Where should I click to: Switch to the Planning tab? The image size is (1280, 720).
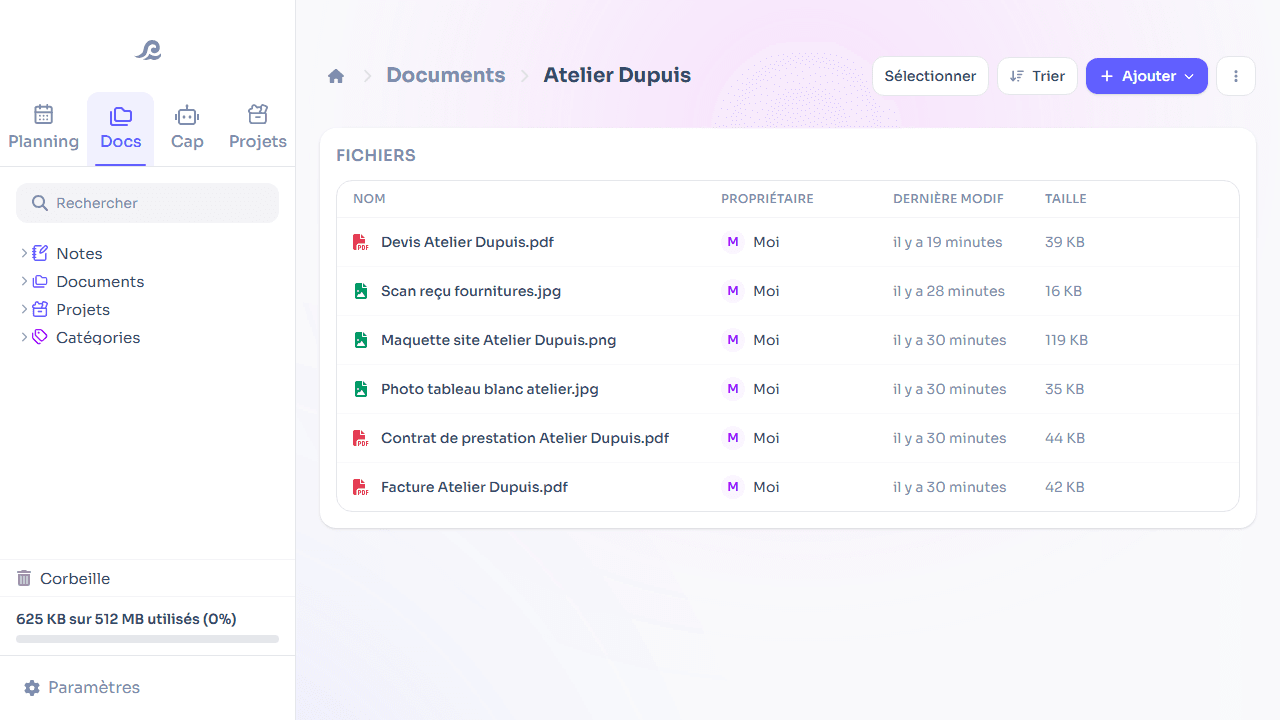(x=43, y=128)
